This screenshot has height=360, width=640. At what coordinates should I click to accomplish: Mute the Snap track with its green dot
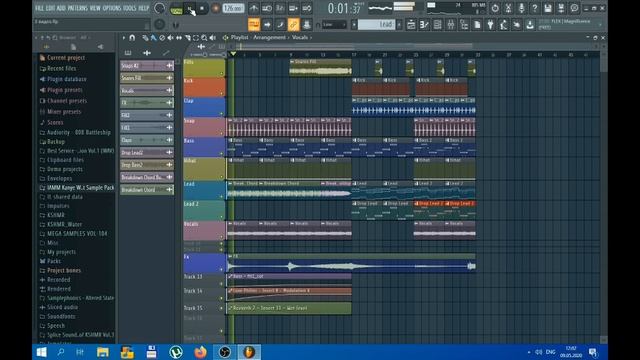(x=222, y=133)
